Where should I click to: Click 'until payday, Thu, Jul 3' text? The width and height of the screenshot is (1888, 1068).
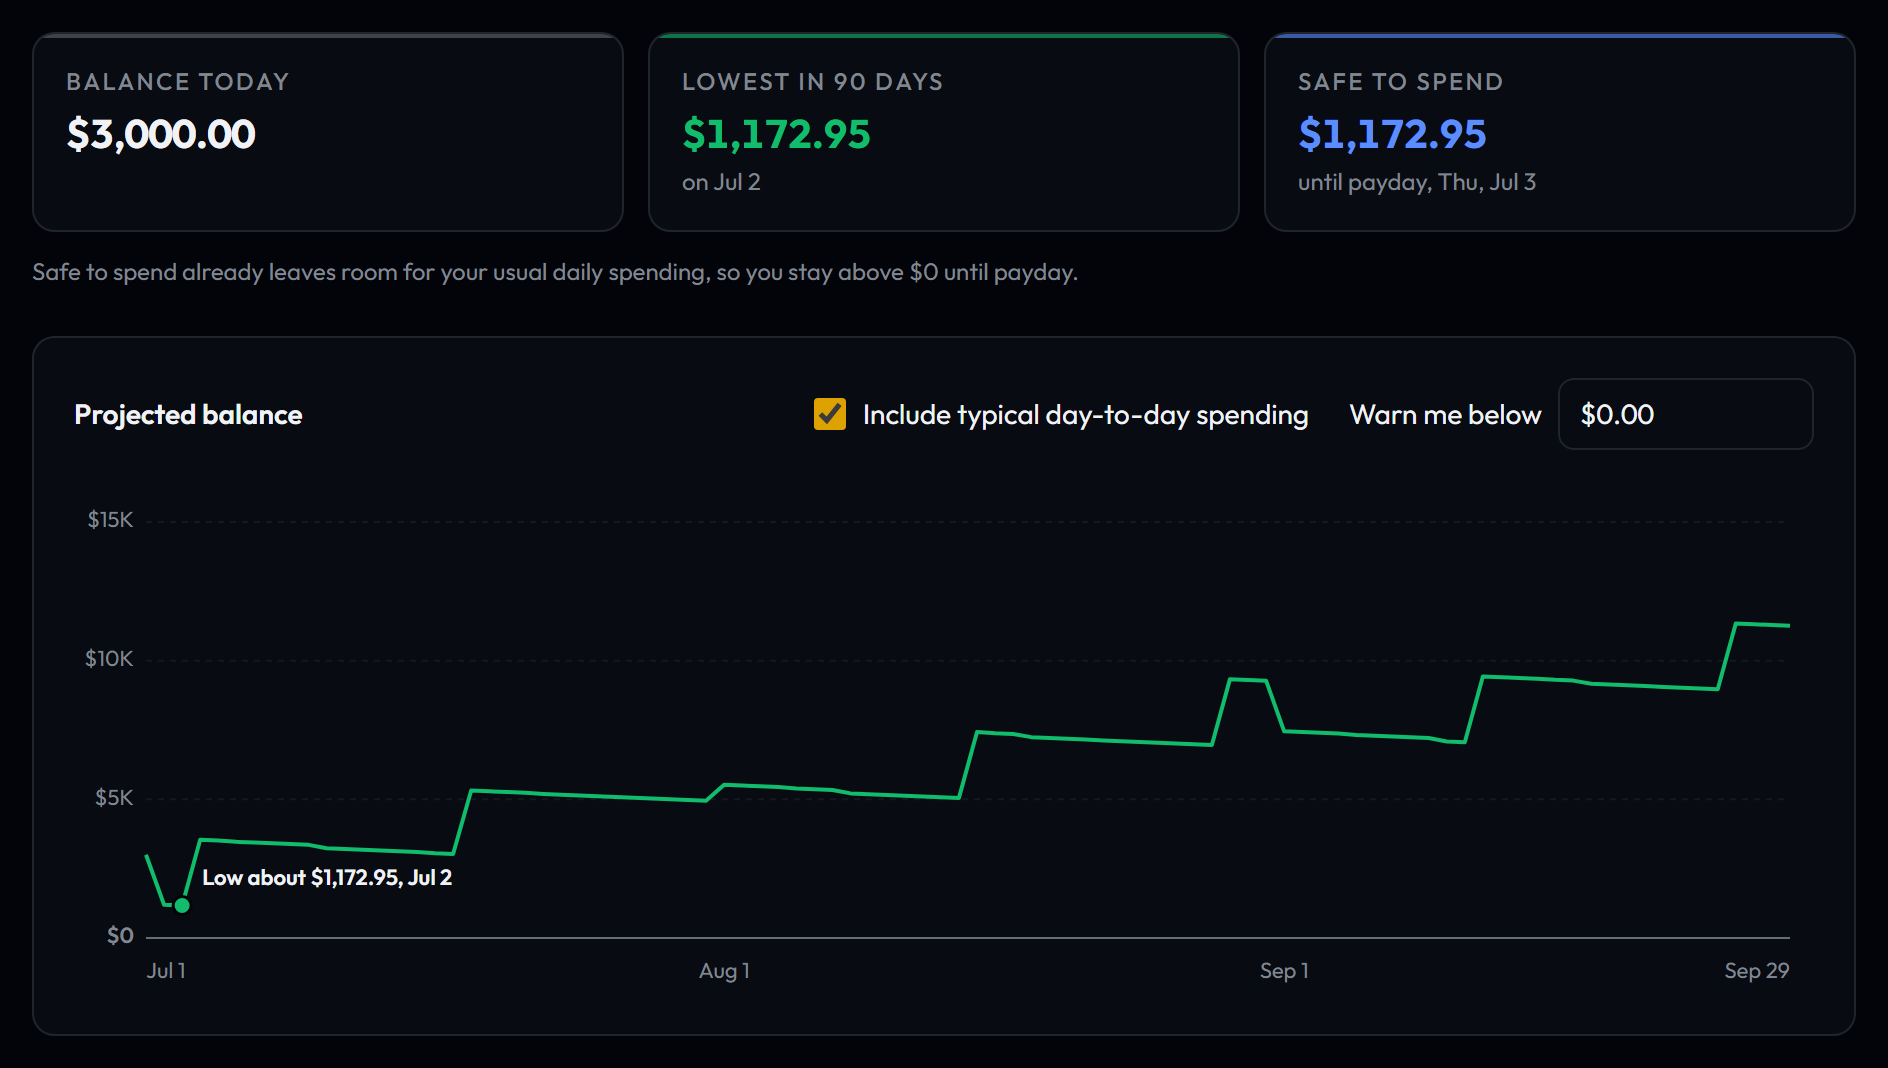1417,182
